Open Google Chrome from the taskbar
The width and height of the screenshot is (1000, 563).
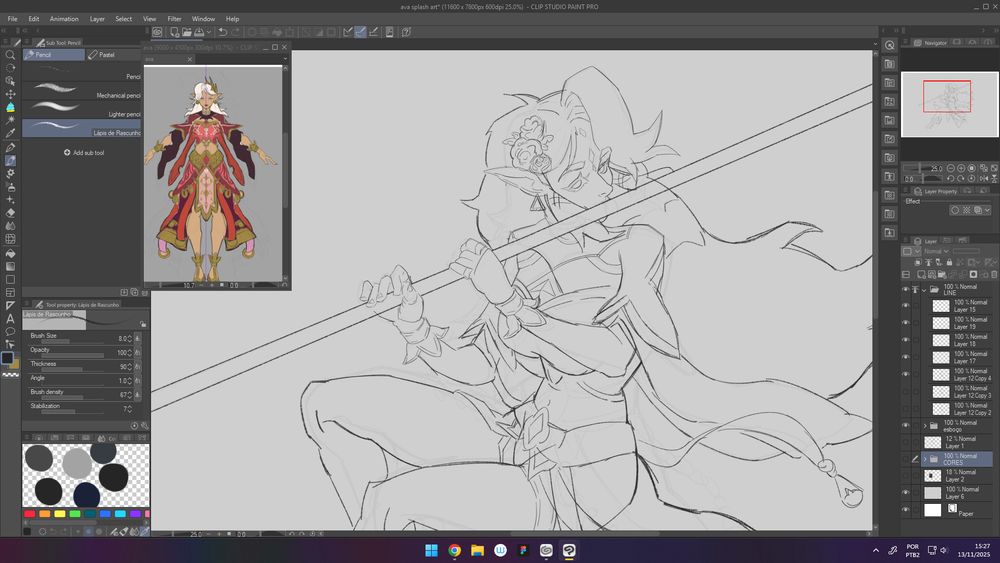coord(454,550)
